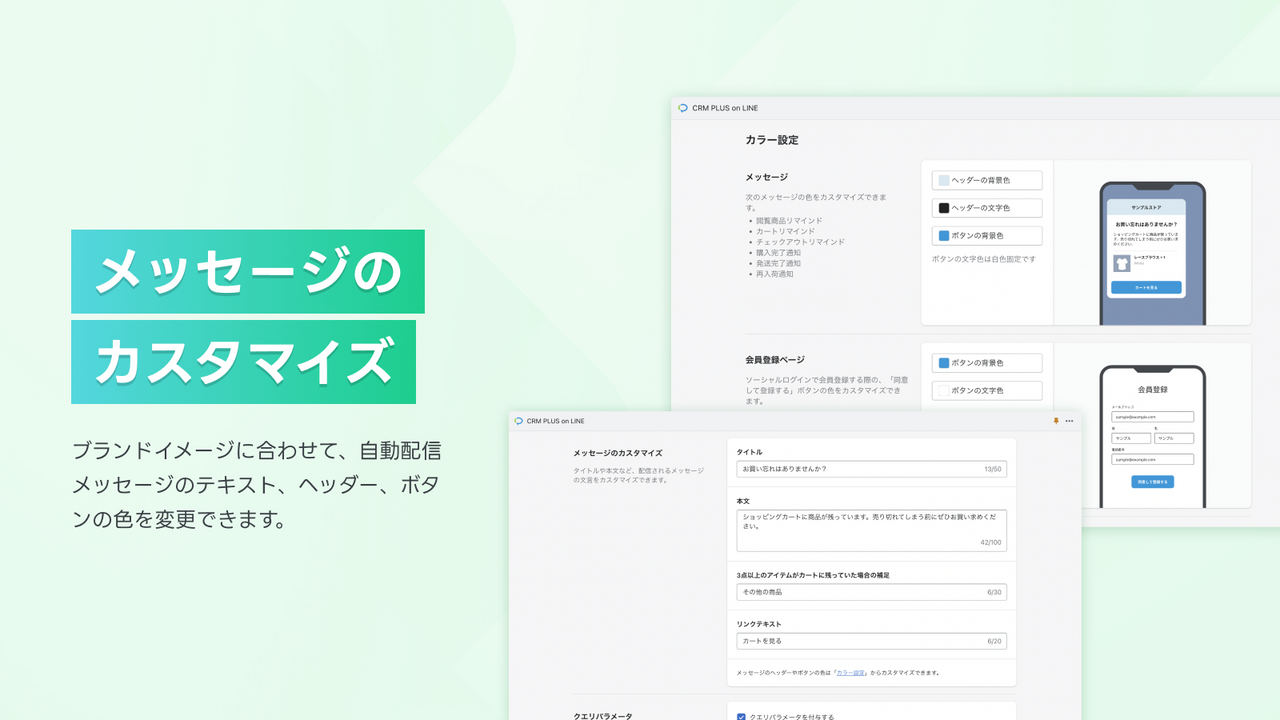The width and height of the screenshot is (1280, 720).
Task: Click the blue register button in the 会員登録 preview
Action: pyautogui.click(x=1153, y=482)
